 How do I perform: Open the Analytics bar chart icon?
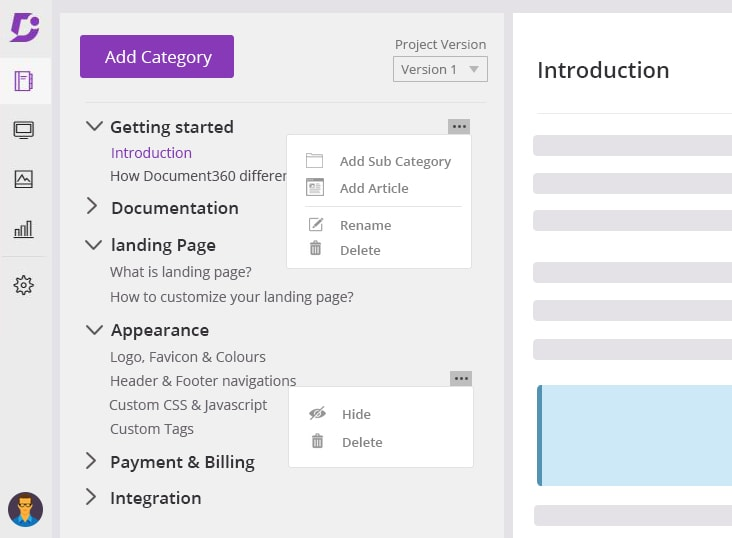(x=24, y=230)
